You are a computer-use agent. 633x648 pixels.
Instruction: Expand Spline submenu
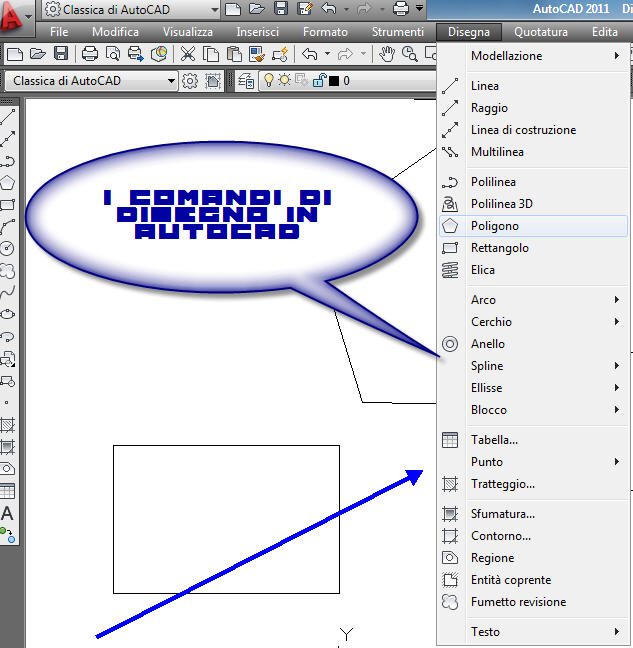tap(534, 366)
